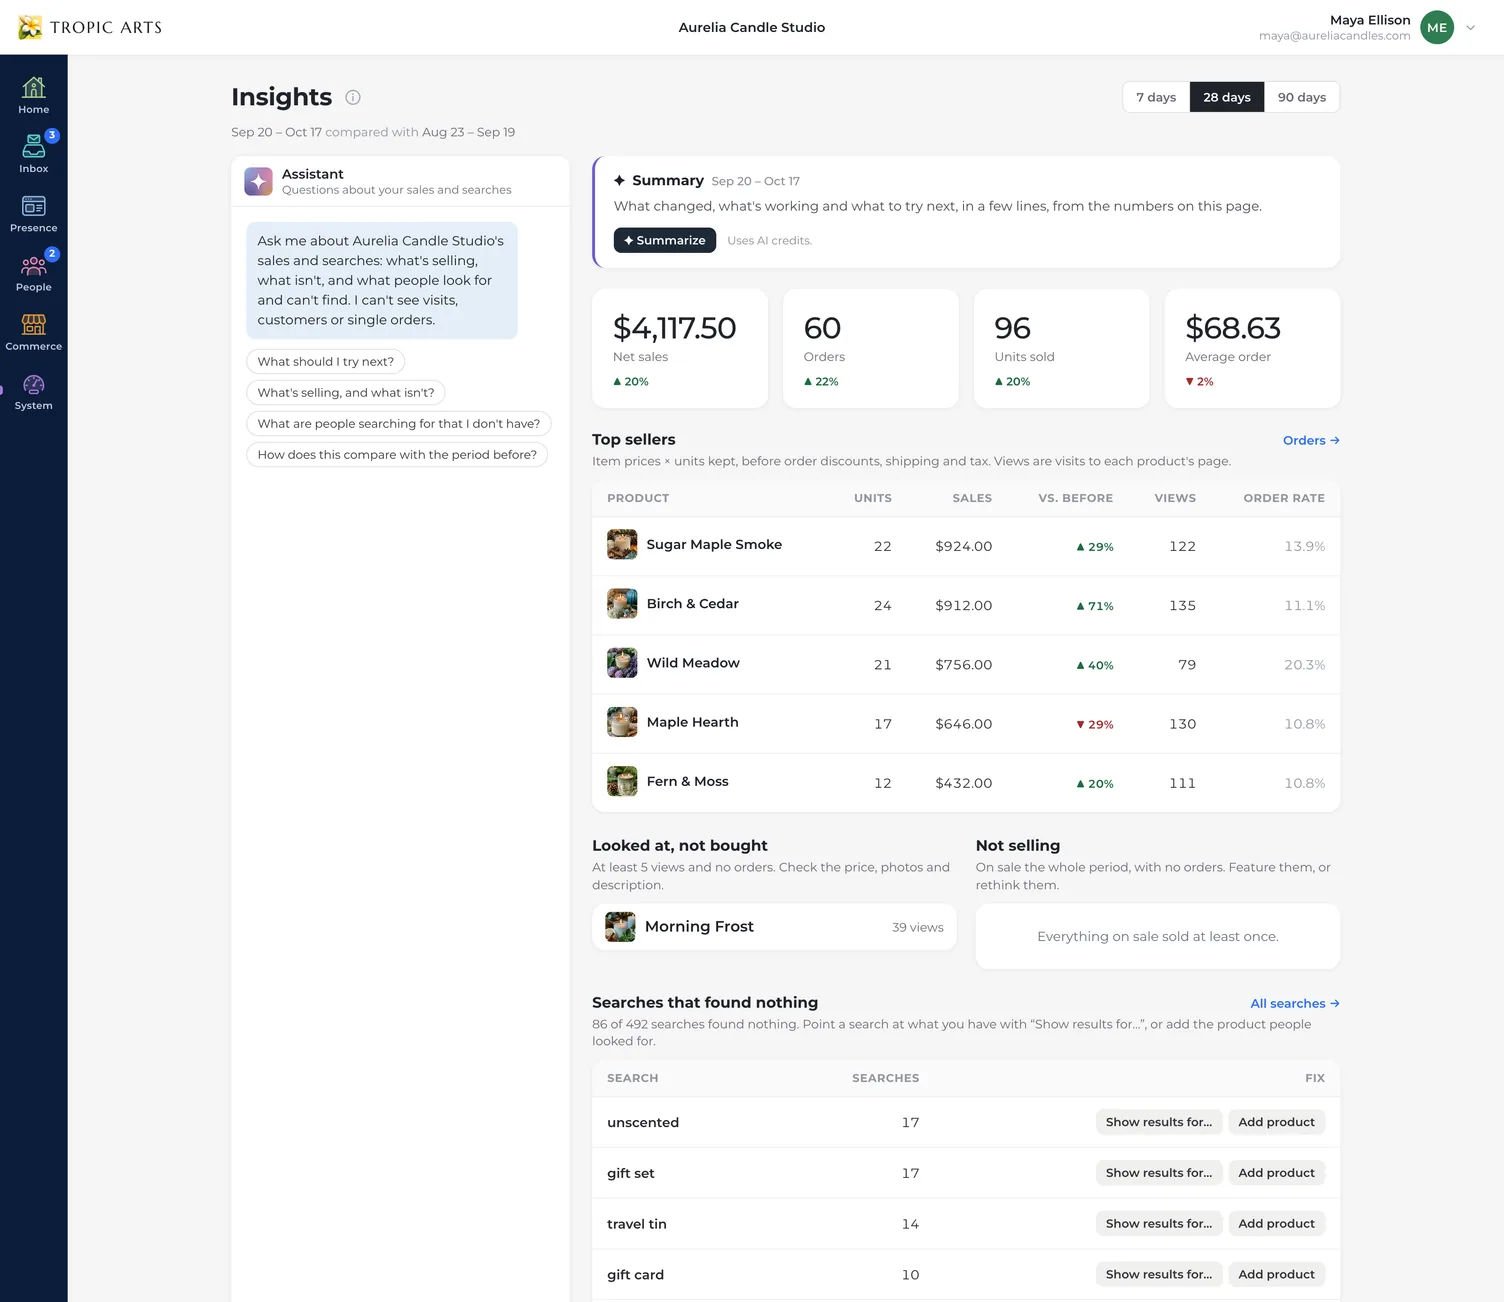This screenshot has width=1504, height=1302.
Task: Click the UNITS column header
Action: pos(872,498)
